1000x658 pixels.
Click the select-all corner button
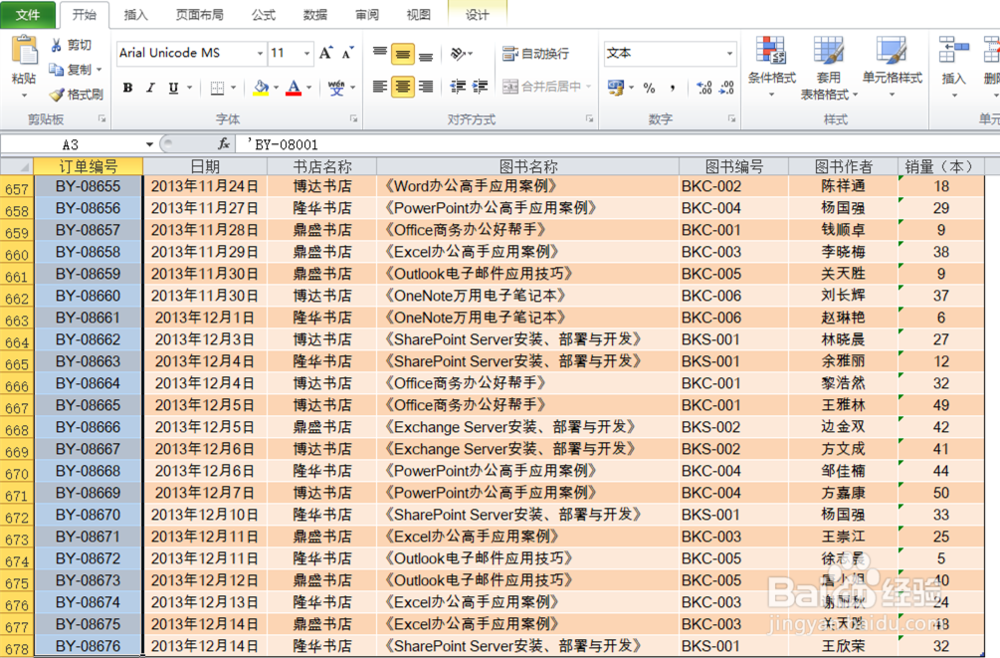tap(17, 166)
